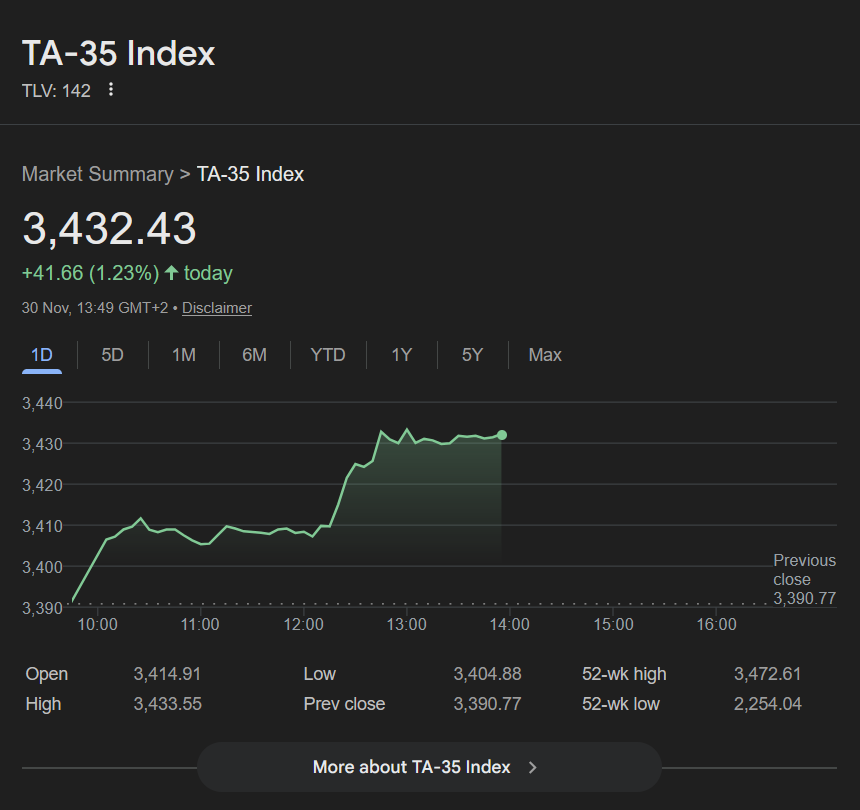Click the 12:00 time axis label
This screenshot has width=860, height=810.
point(303,624)
